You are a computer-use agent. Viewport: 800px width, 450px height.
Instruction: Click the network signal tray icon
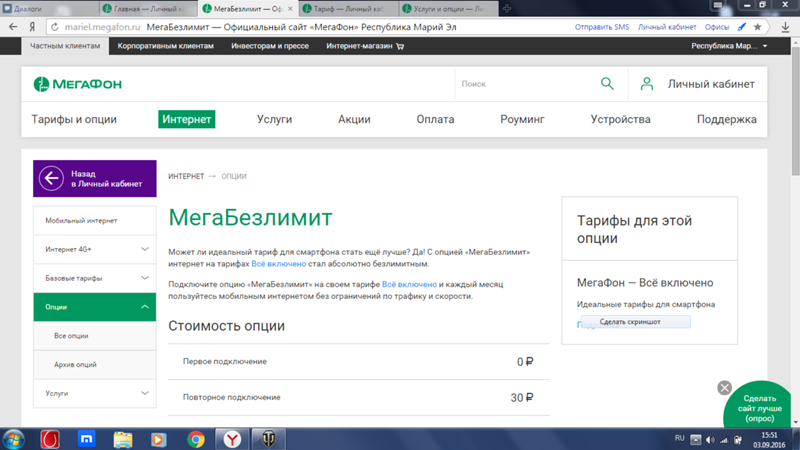click(x=724, y=440)
